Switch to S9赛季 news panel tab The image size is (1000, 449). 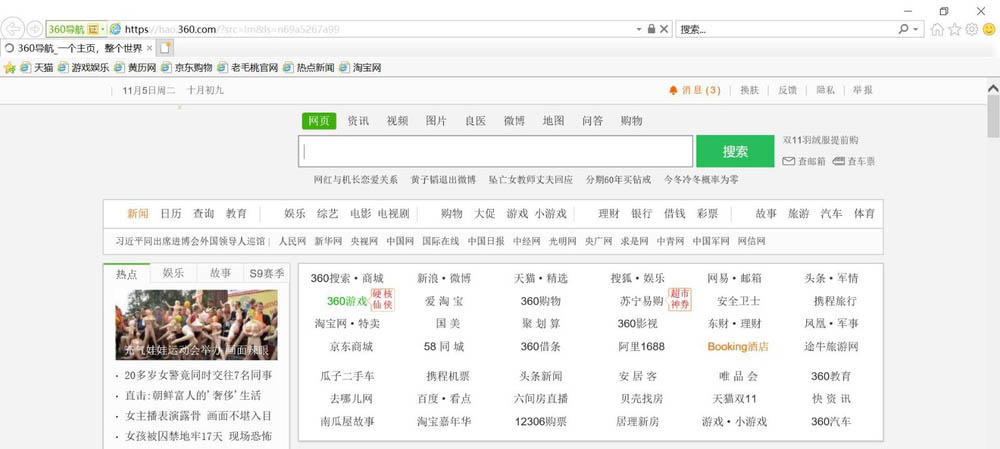click(x=267, y=273)
